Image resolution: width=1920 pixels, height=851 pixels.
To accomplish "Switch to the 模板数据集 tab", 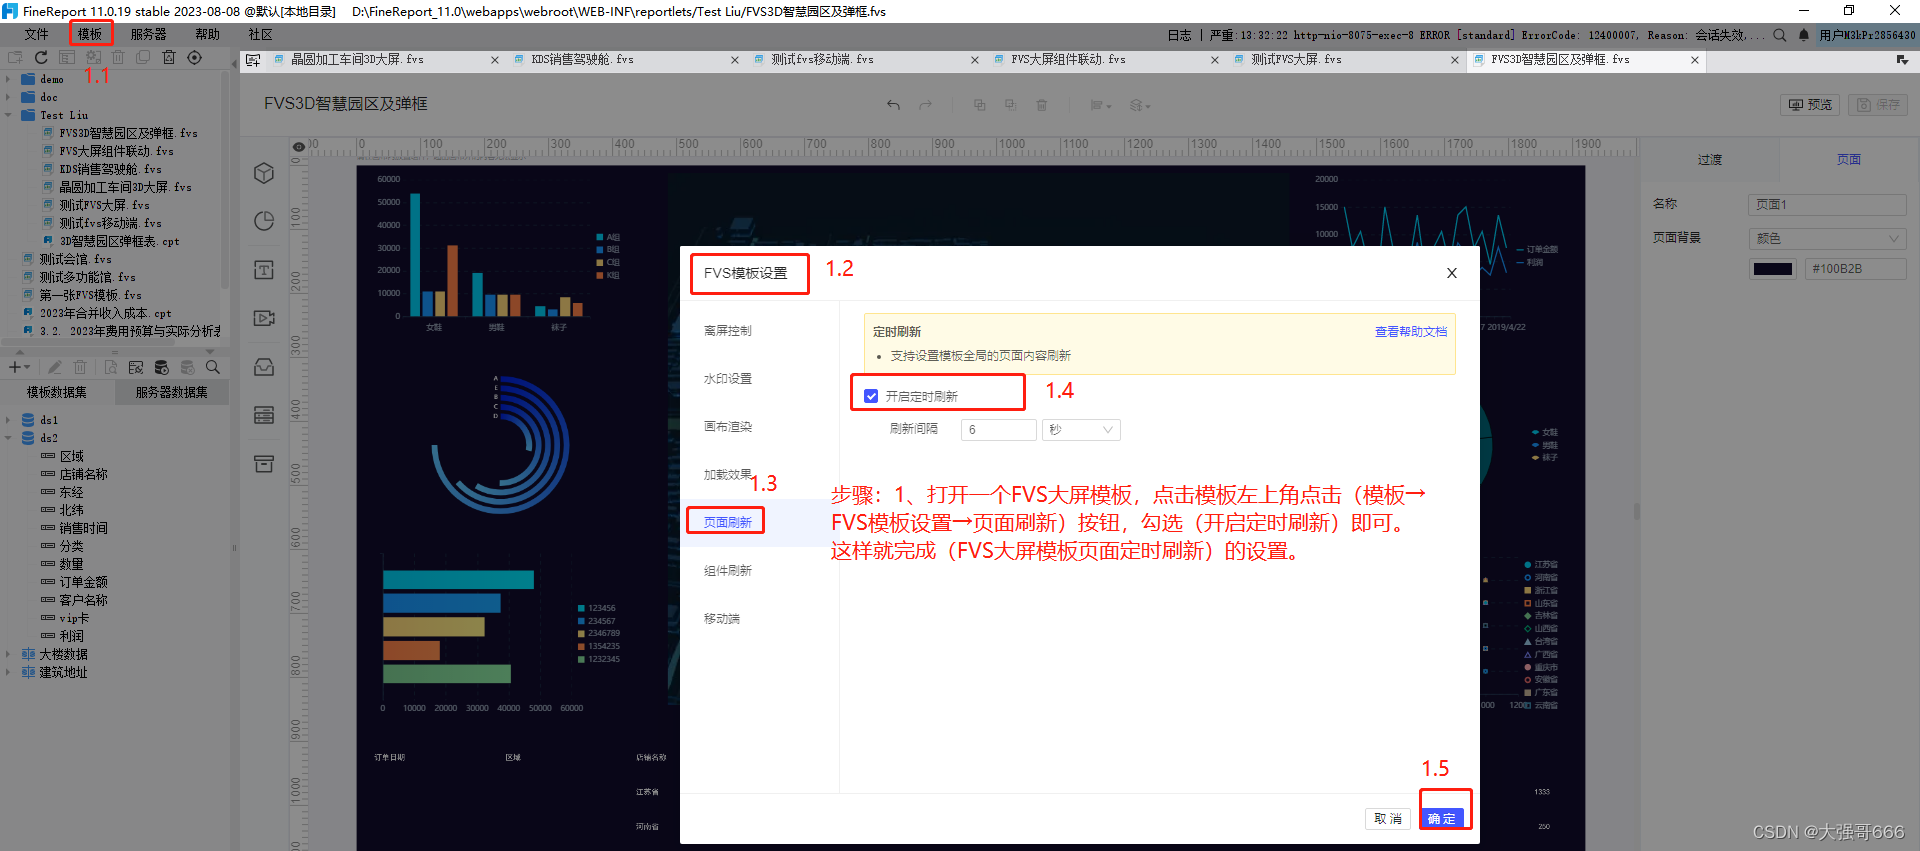I will click(x=57, y=393).
